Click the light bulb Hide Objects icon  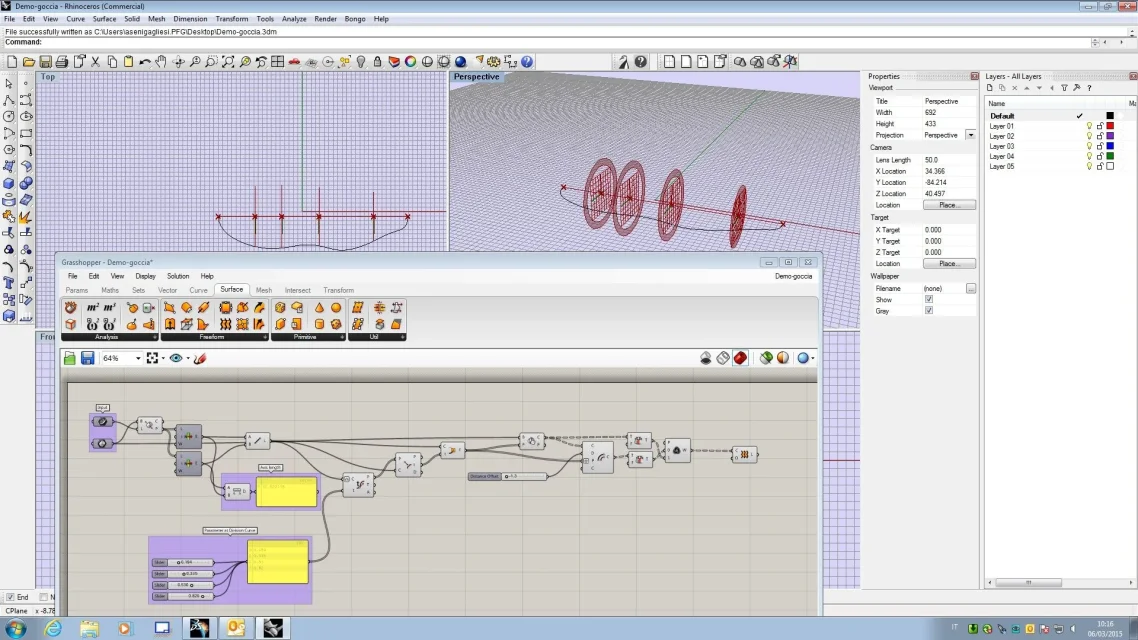[x=361, y=62]
